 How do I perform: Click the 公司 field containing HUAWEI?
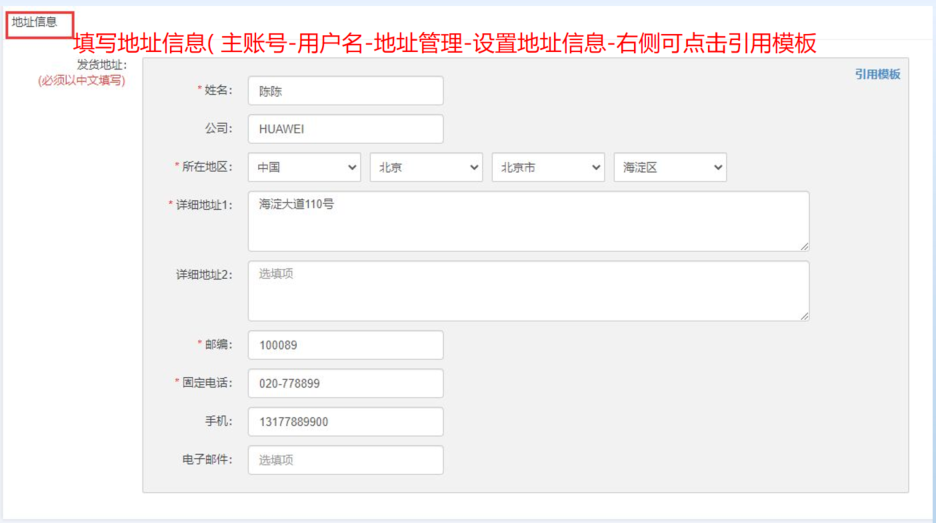pyautogui.click(x=346, y=129)
